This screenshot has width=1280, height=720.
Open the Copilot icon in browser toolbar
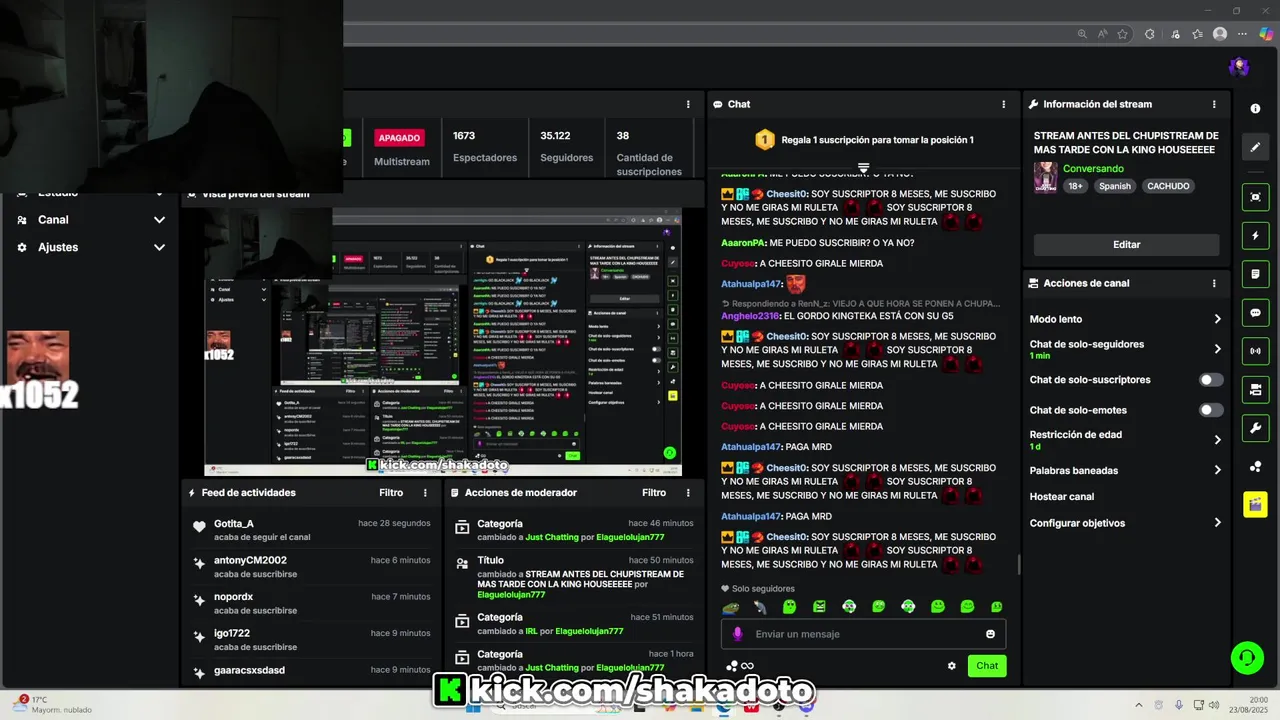point(1266,34)
